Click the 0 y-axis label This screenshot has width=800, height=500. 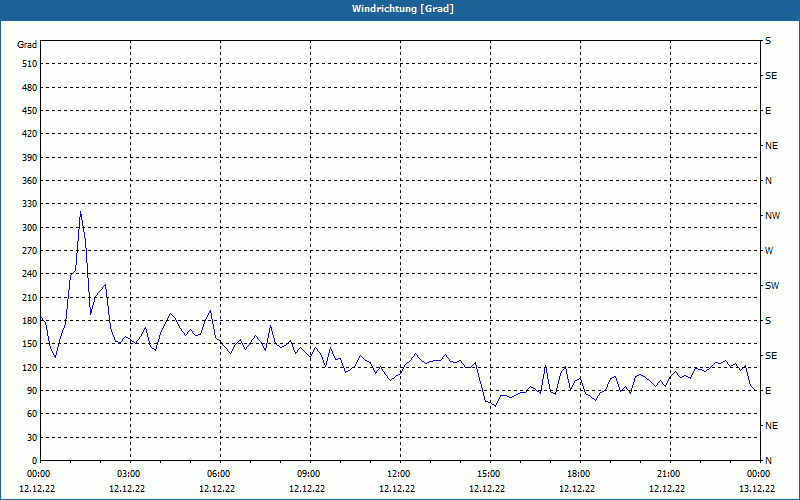pyautogui.click(x=35, y=461)
